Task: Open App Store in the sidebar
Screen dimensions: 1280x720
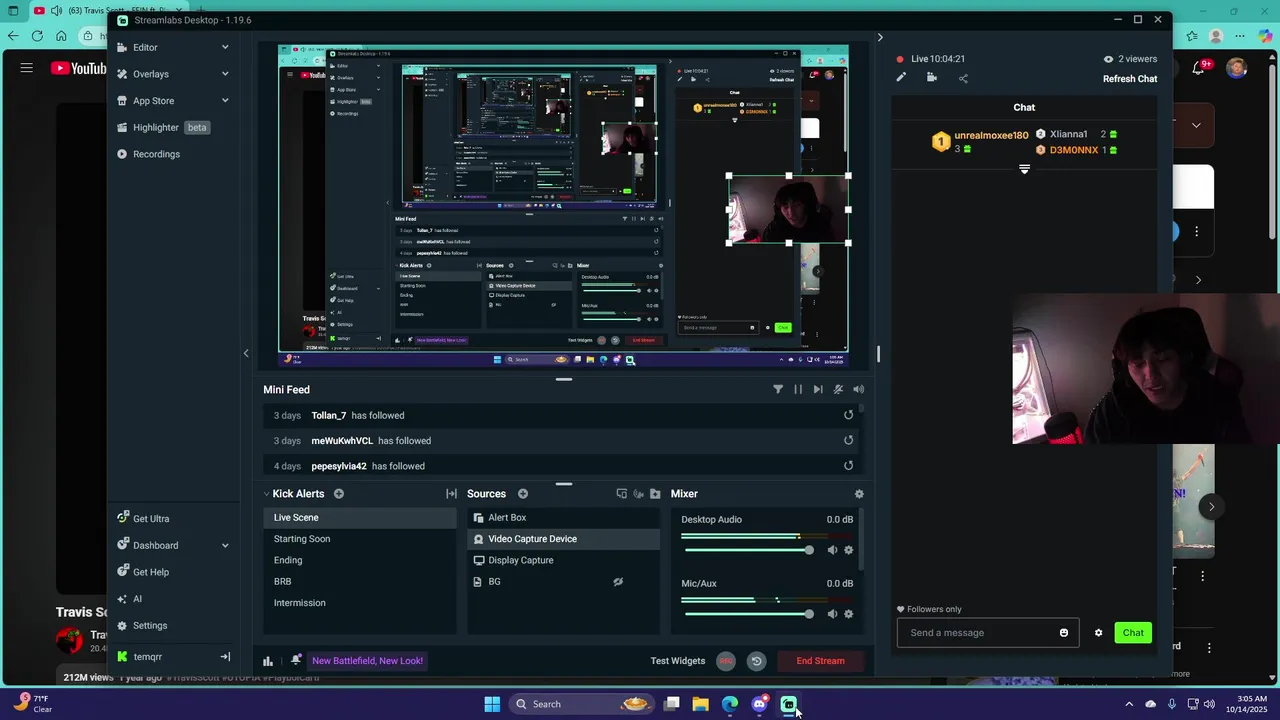Action: coord(153,101)
